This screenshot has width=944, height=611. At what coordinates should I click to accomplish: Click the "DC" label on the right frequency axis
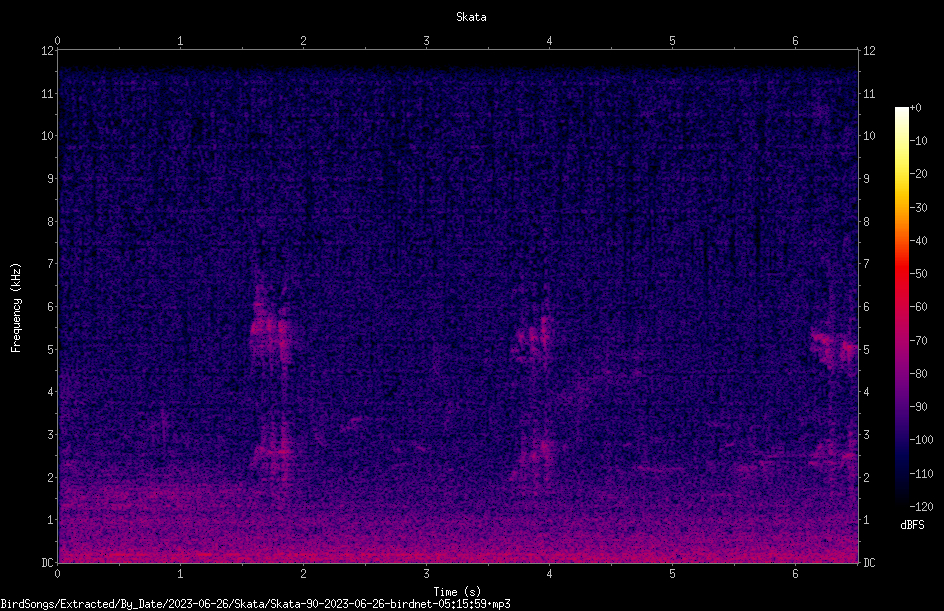[x=869, y=563]
